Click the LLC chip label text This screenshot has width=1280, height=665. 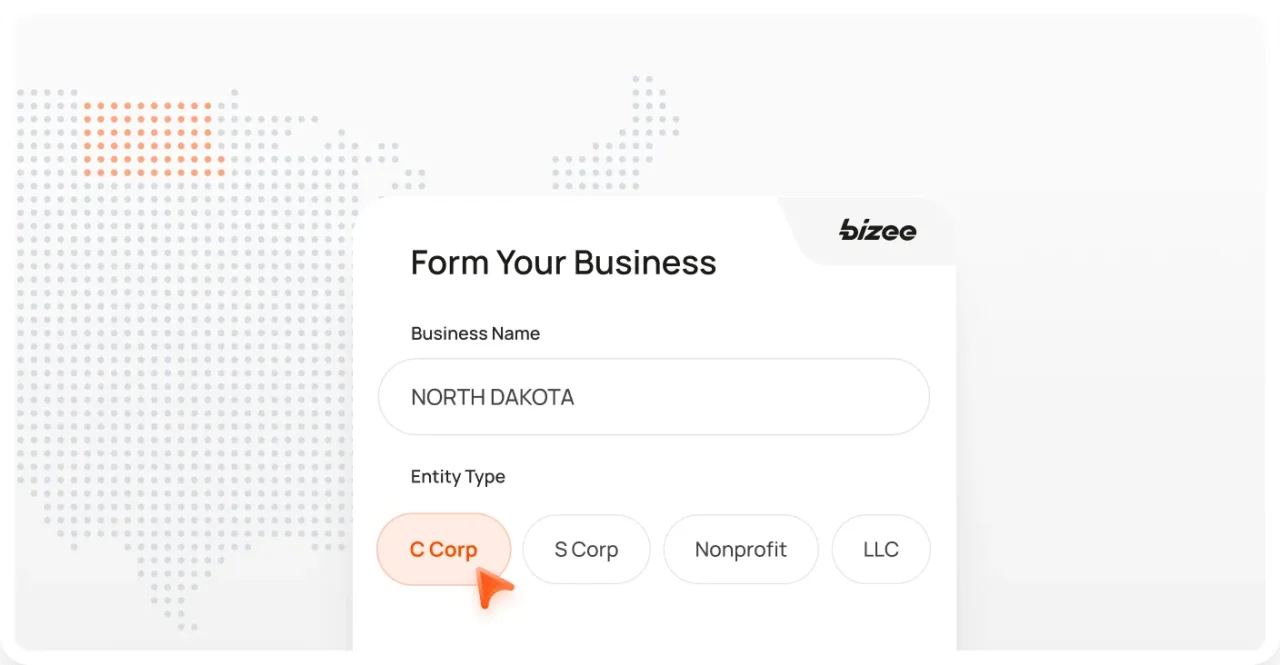[880, 549]
